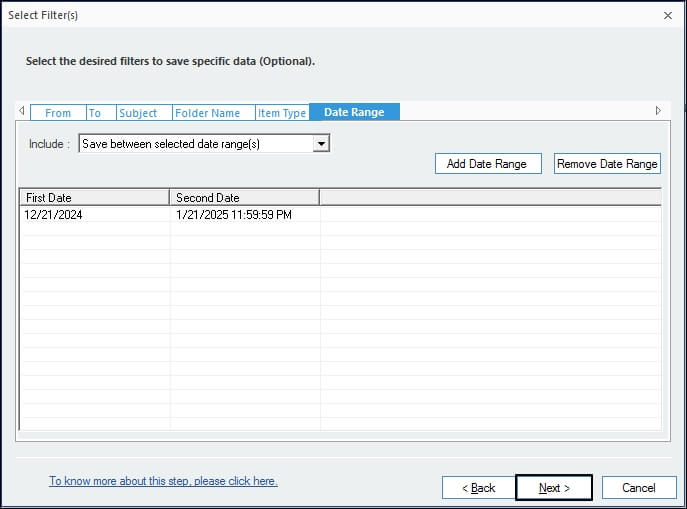Switch to the From tab
The width and height of the screenshot is (687, 509).
(x=58, y=113)
